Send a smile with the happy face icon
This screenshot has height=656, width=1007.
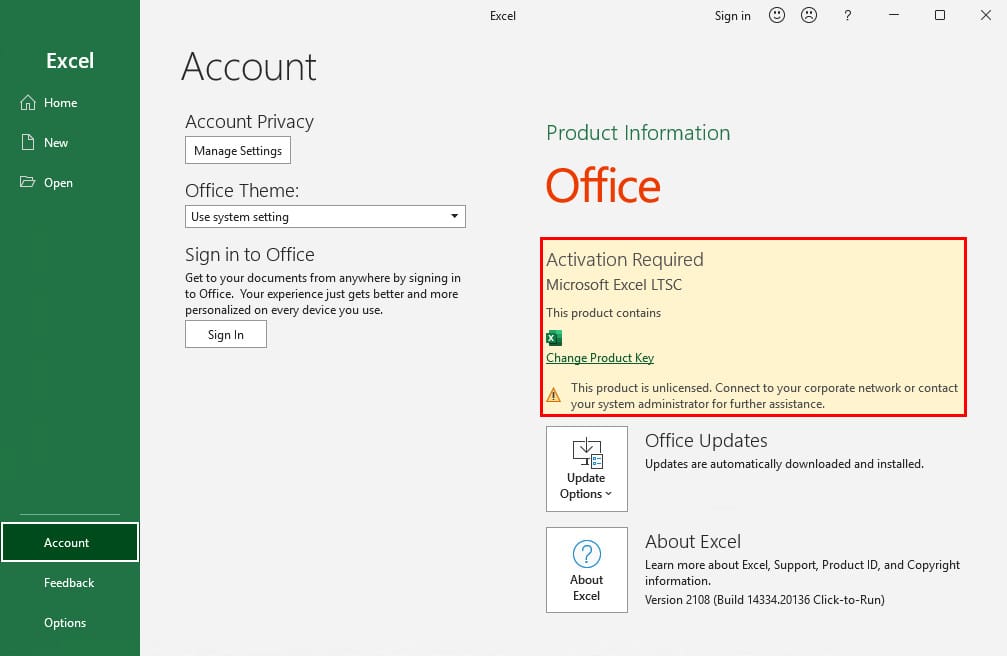(777, 15)
